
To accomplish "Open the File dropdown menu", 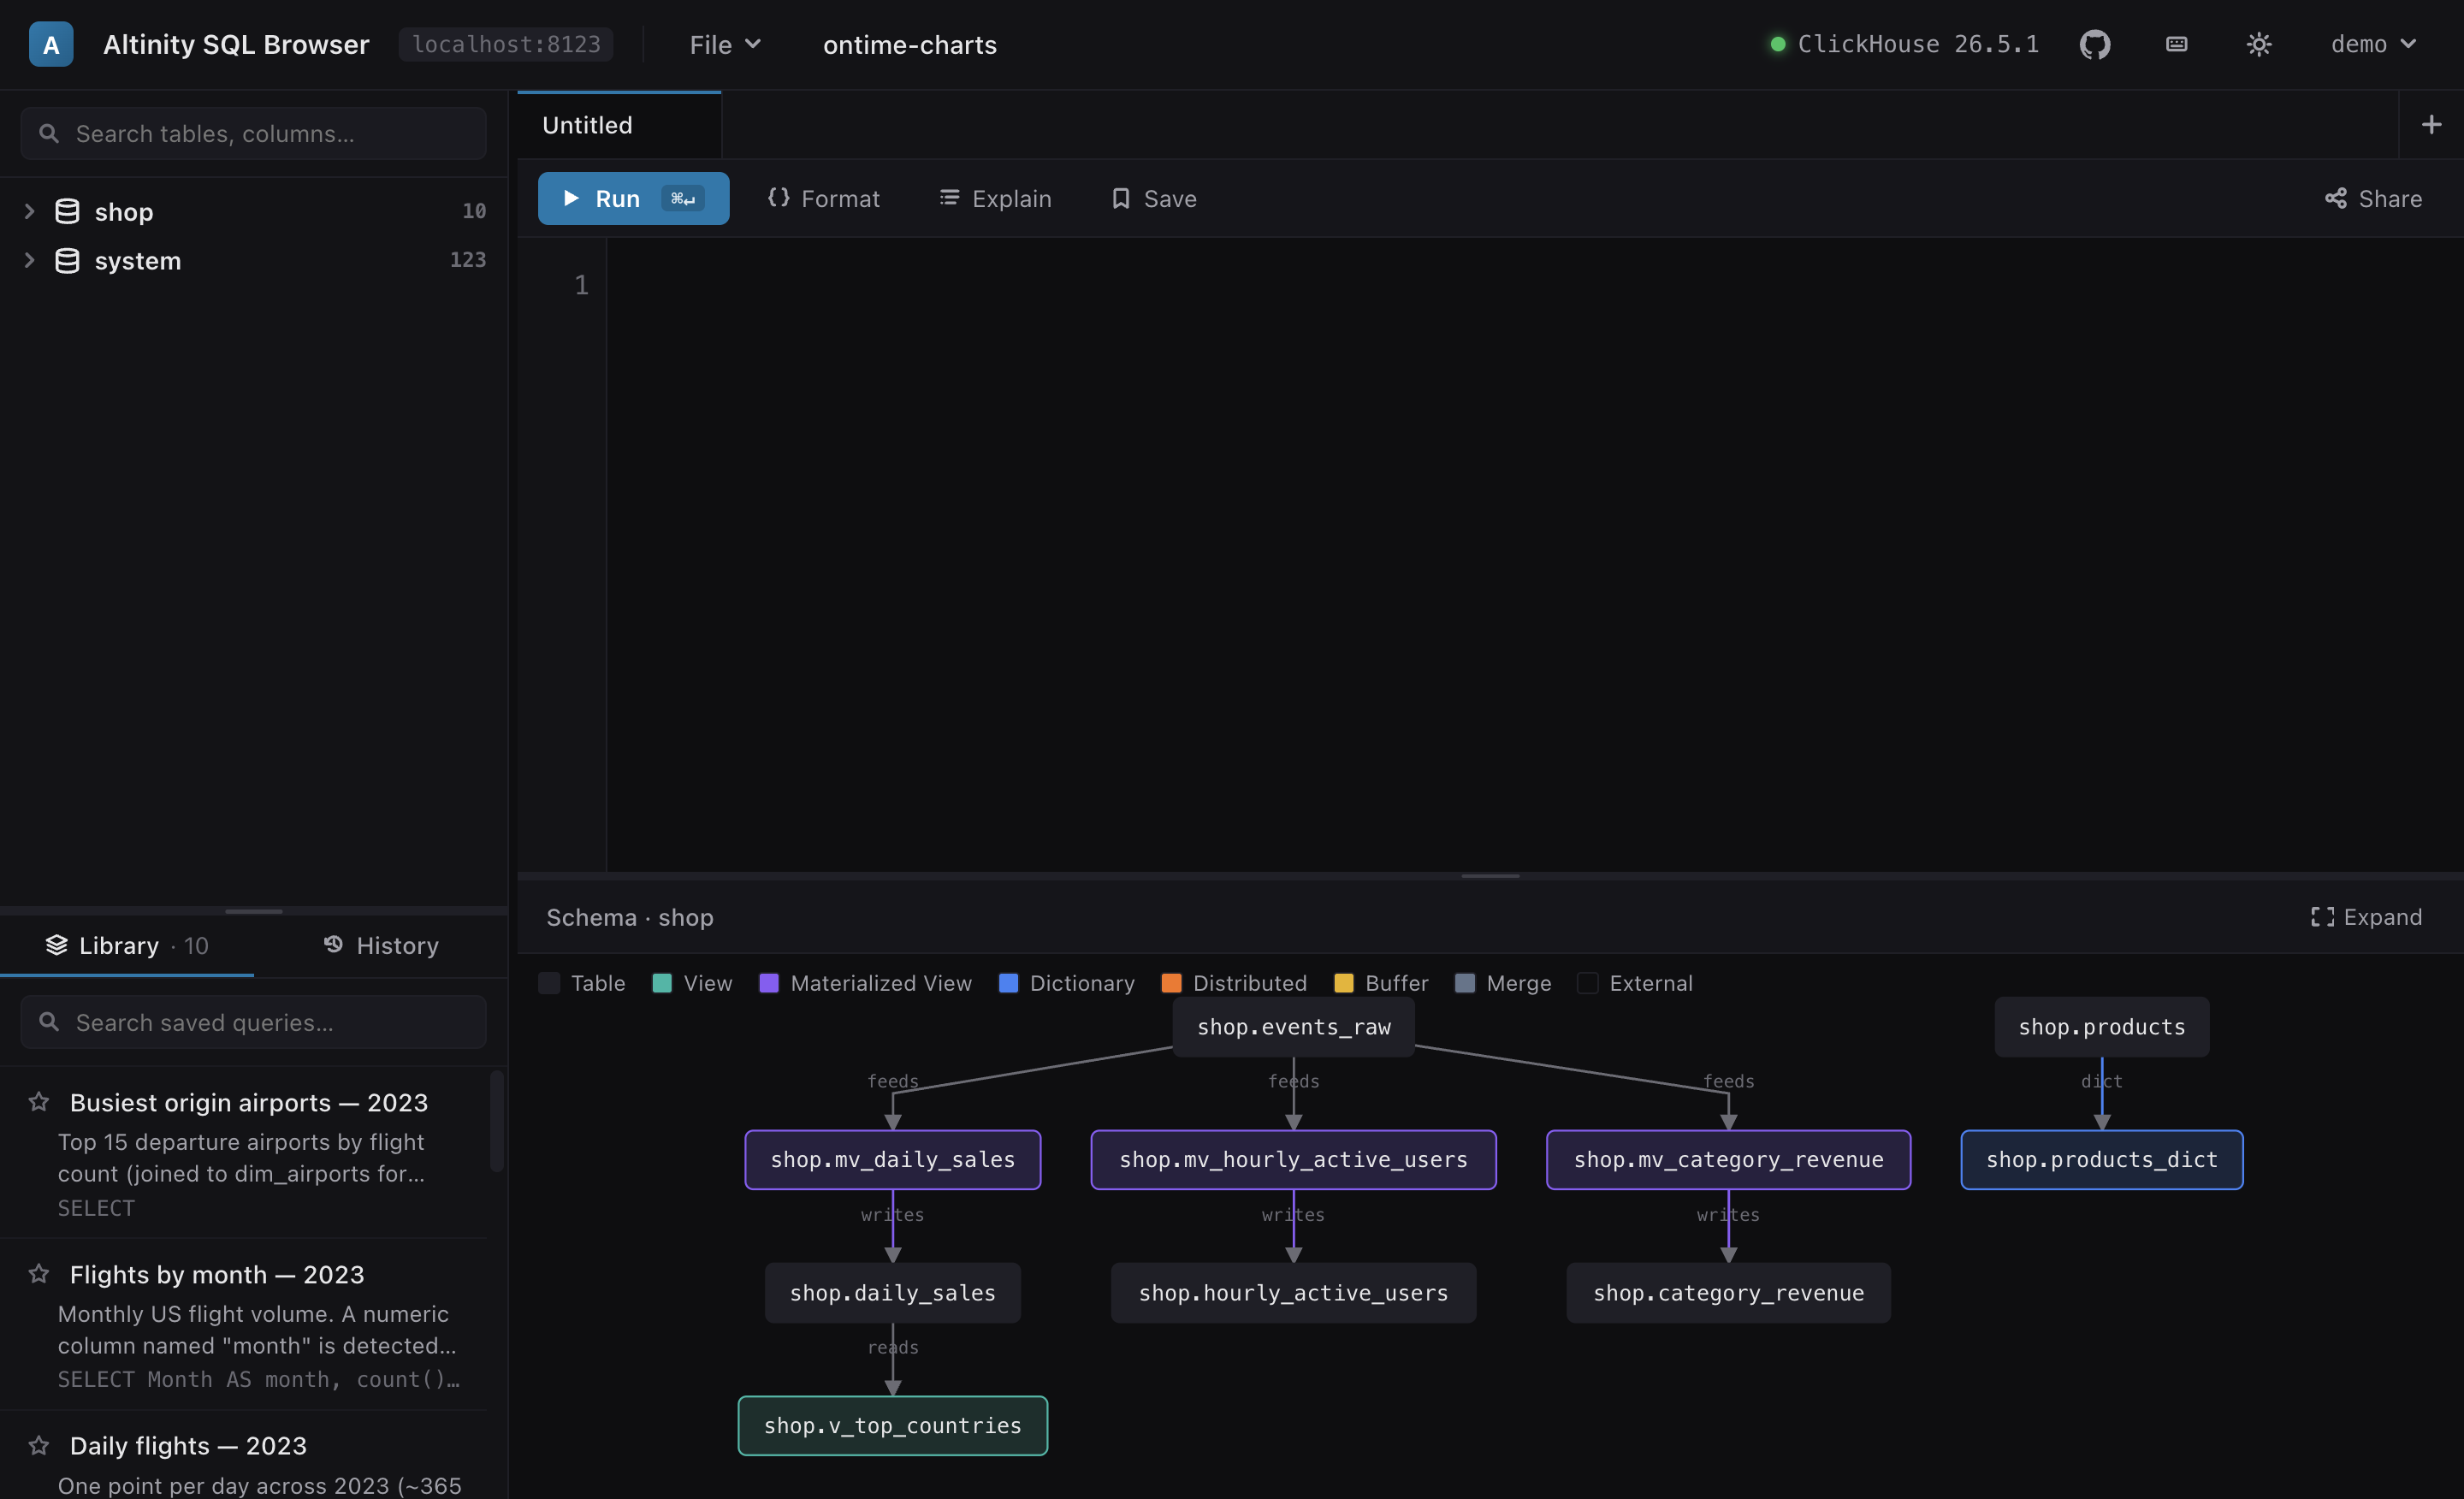I will tap(724, 44).
